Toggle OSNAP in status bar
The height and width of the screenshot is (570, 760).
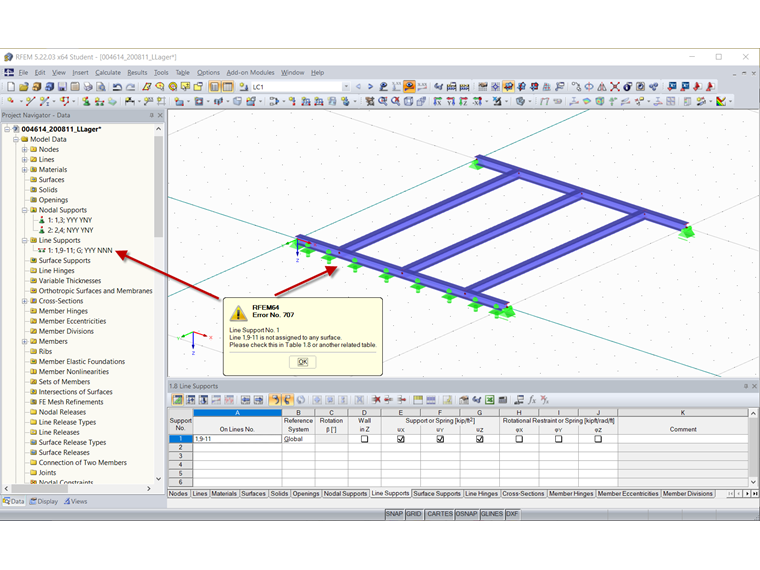[x=466, y=514]
